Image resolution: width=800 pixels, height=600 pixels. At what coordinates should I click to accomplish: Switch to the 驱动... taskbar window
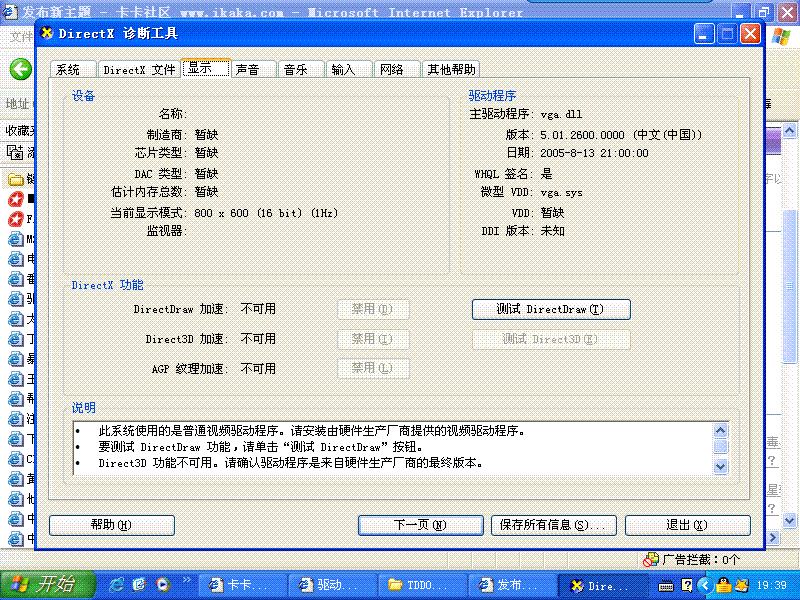[x=332, y=585]
